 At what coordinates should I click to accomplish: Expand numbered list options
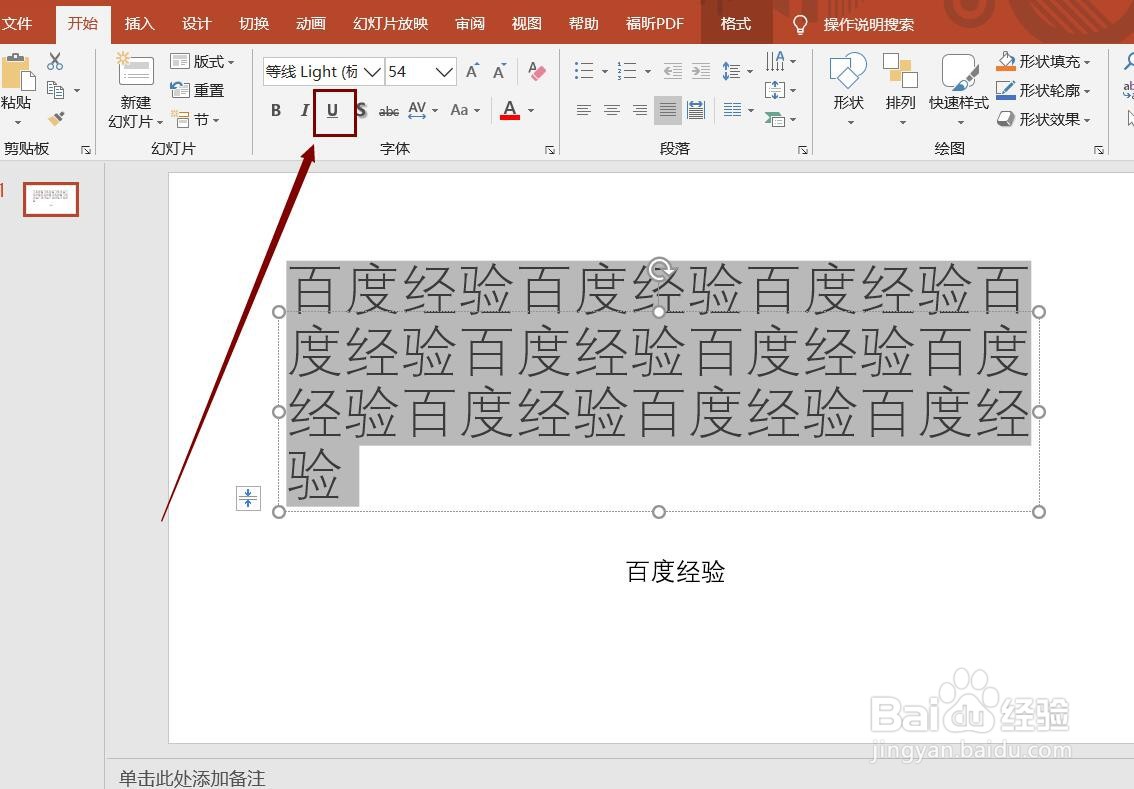647,72
